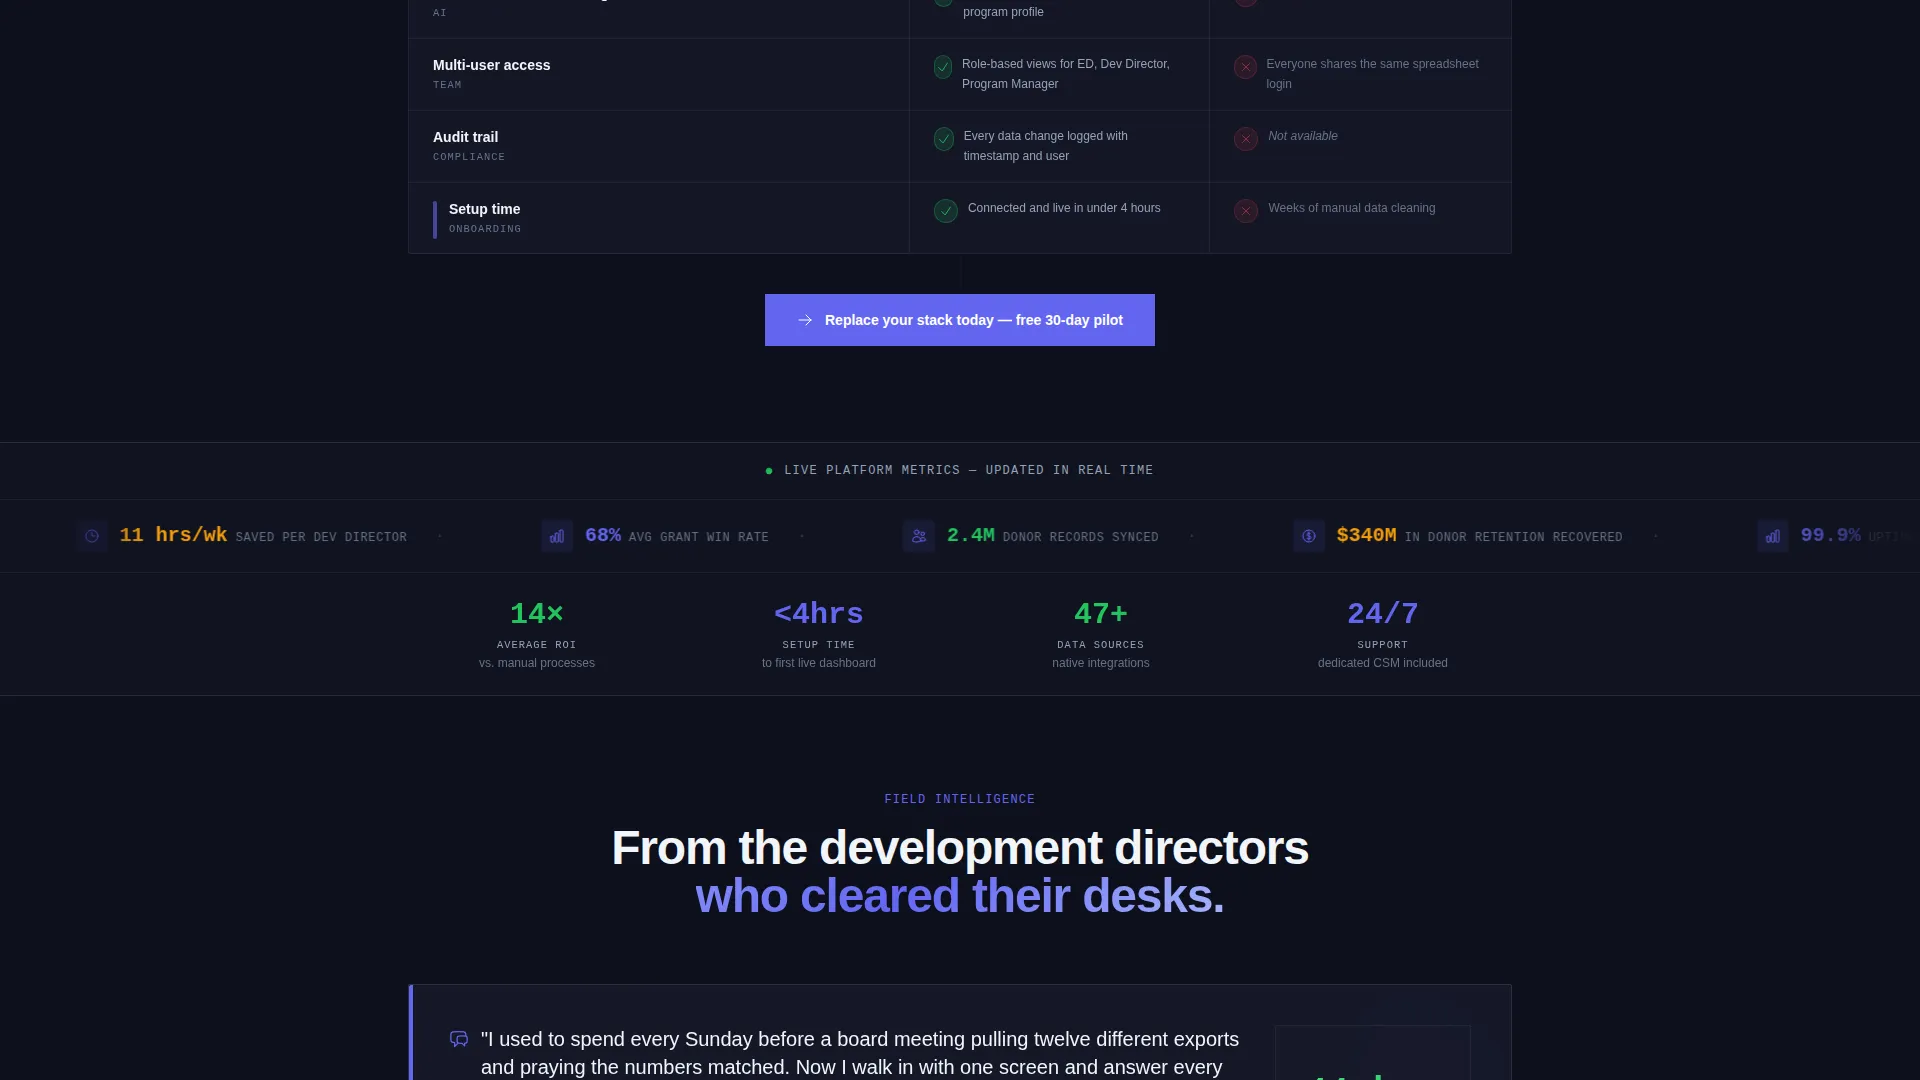Viewport: 1920px width, 1080px height.
Task: Click 'AVG GRANT WIN RATE' ticker label
Action: click(699, 537)
